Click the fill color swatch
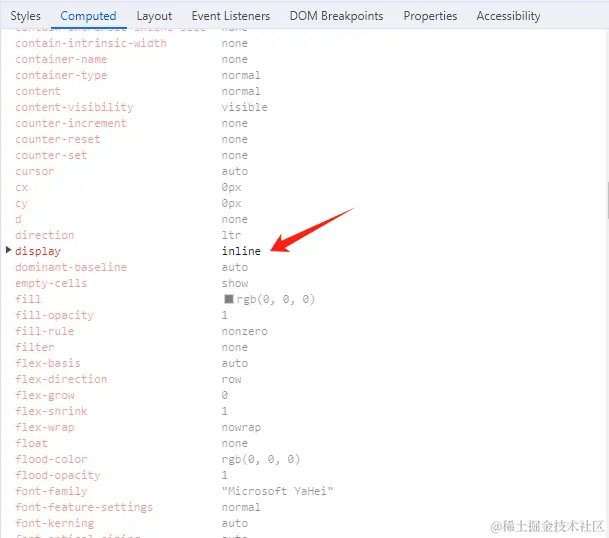The image size is (609, 538). point(229,299)
